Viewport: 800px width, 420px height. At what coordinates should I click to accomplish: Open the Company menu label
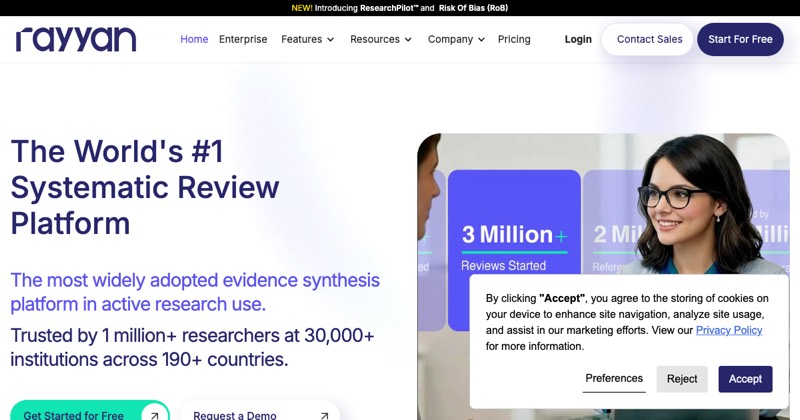450,39
